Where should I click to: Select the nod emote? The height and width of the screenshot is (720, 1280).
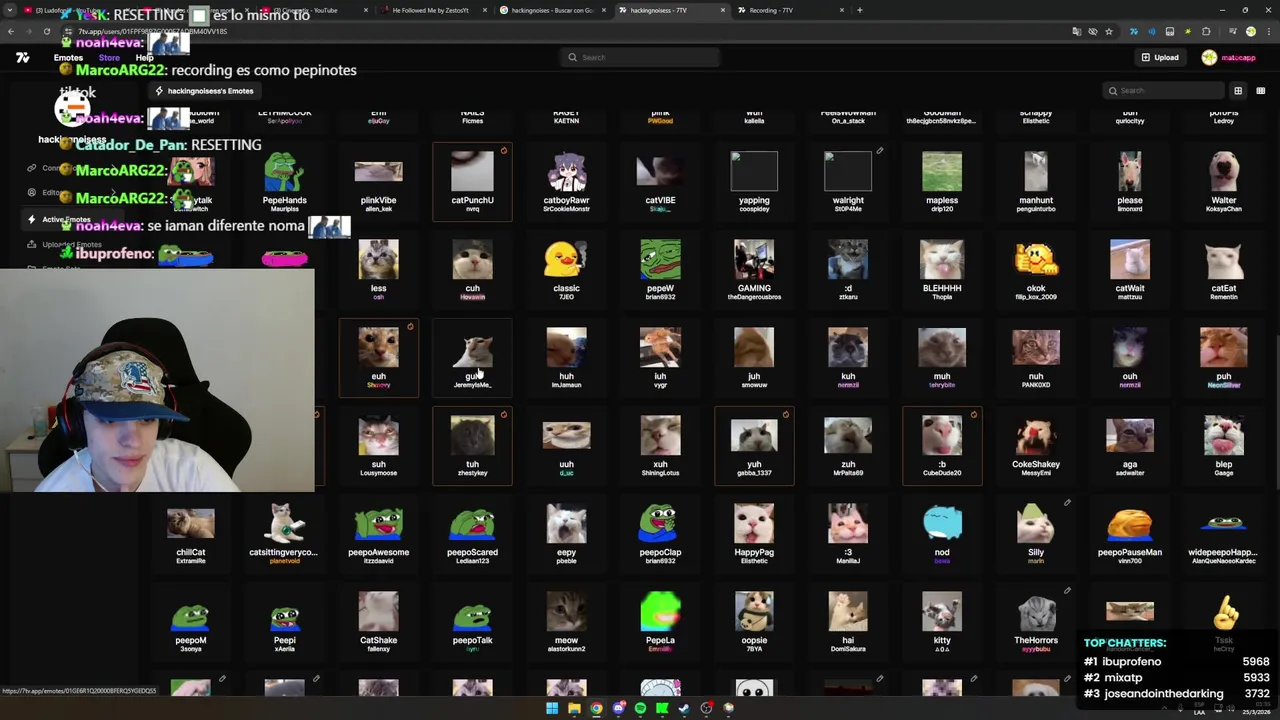click(x=942, y=532)
